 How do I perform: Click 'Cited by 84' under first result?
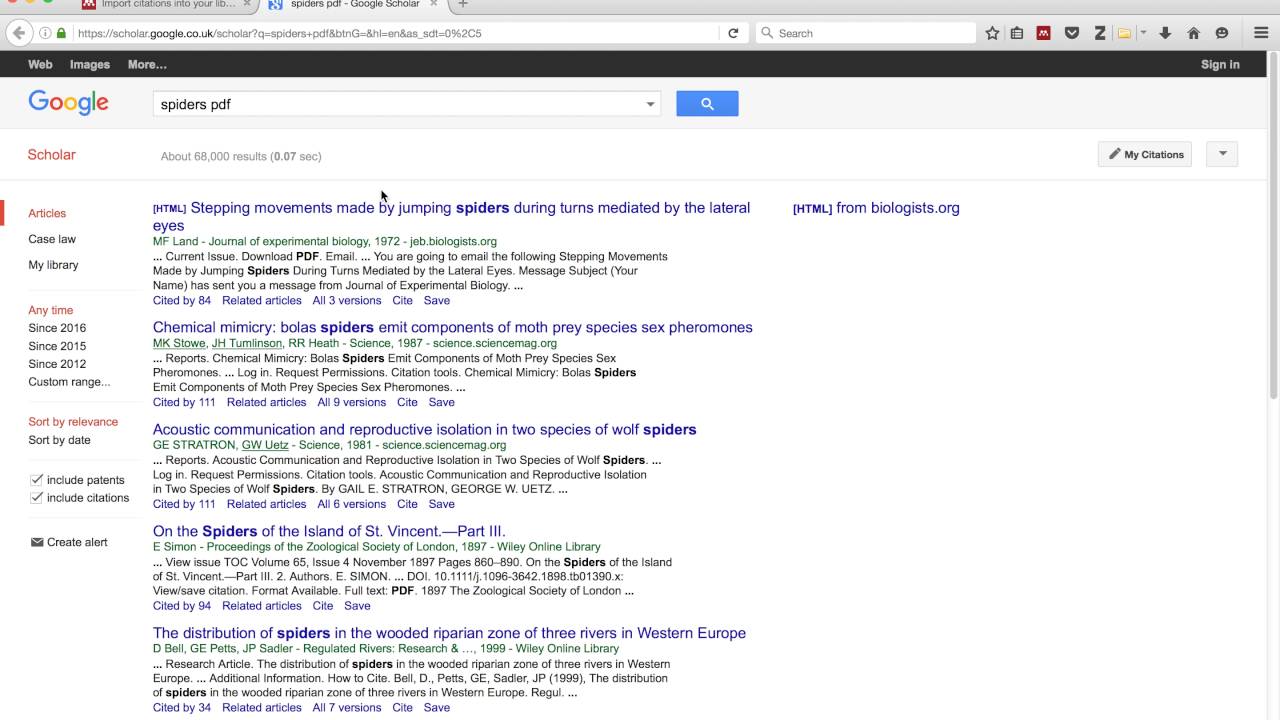[182, 300]
